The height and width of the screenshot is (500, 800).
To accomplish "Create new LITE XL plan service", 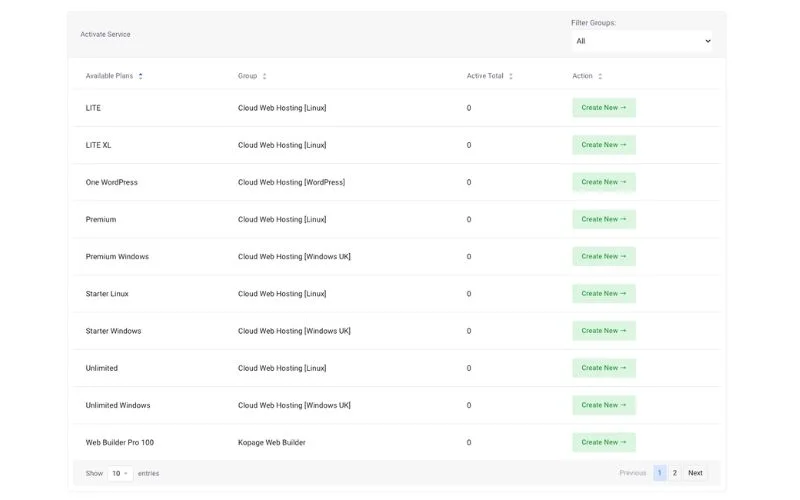I will tap(604, 145).
